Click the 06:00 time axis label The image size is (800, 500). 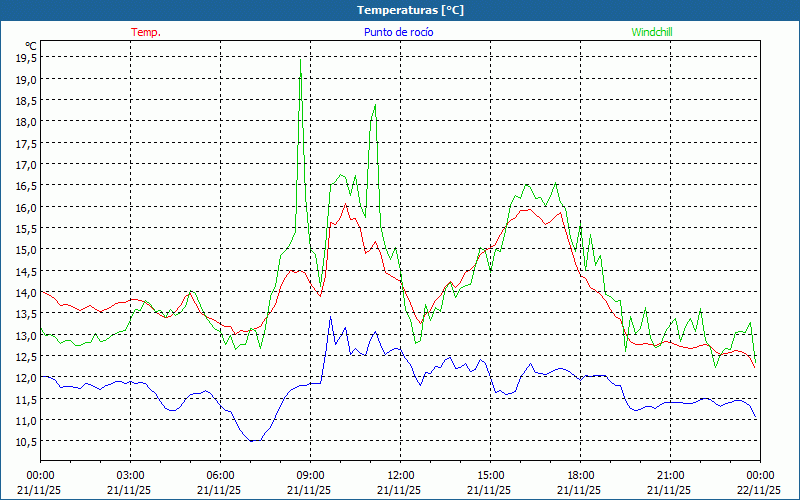220,475
